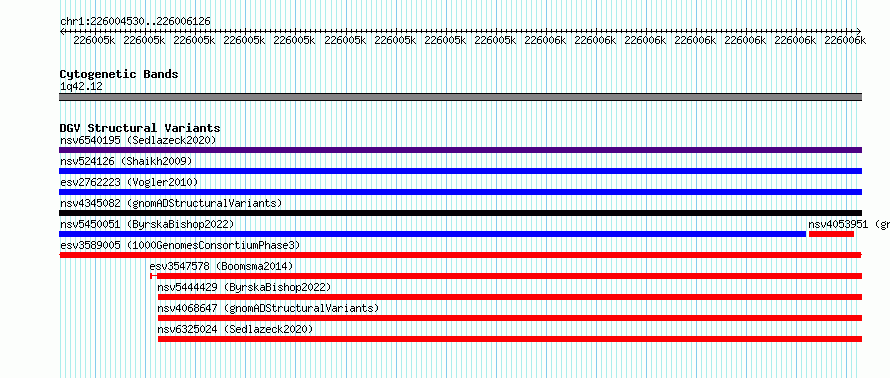This screenshot has height=378, width=890.
Task: Click the blue esv2762223 variant bar
Action: (x=460, y=192)
